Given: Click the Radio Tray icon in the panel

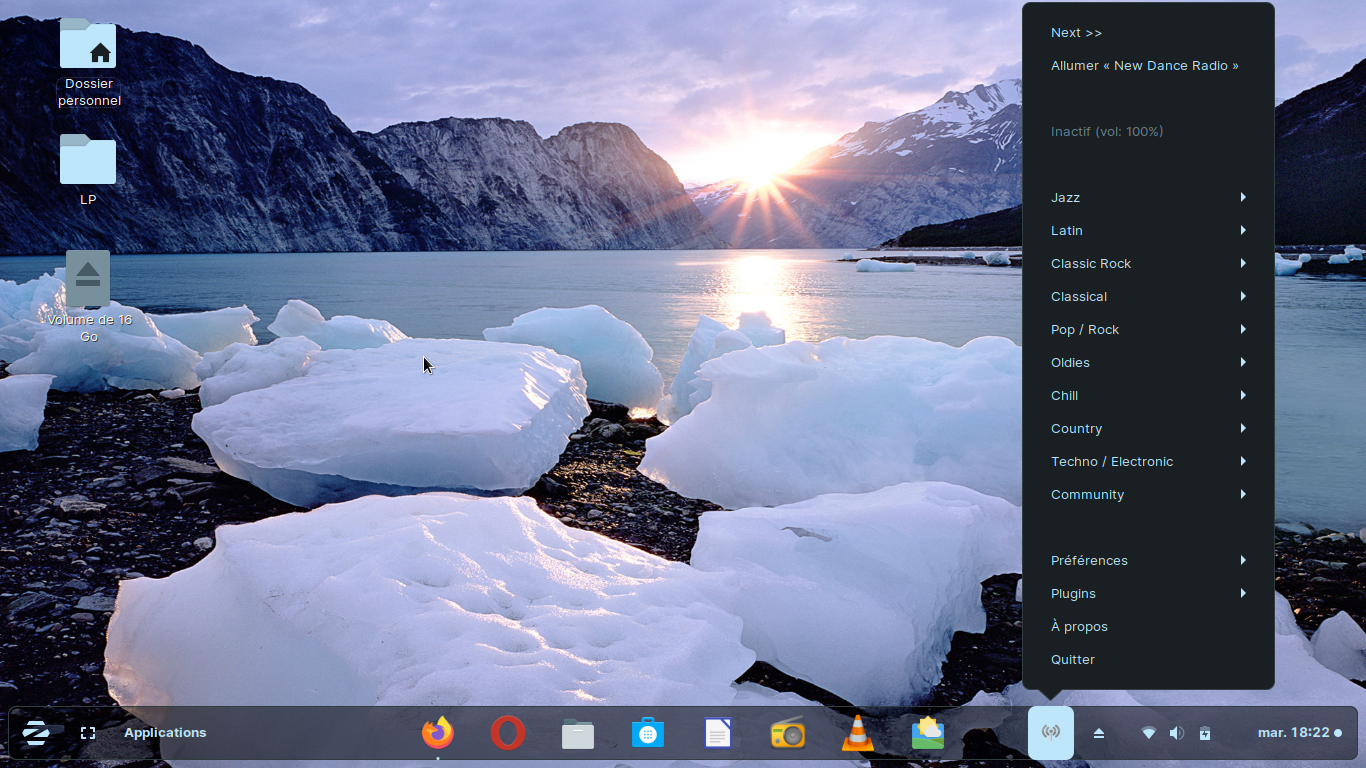Looking at the screenshot, I should coord(1050,733).
